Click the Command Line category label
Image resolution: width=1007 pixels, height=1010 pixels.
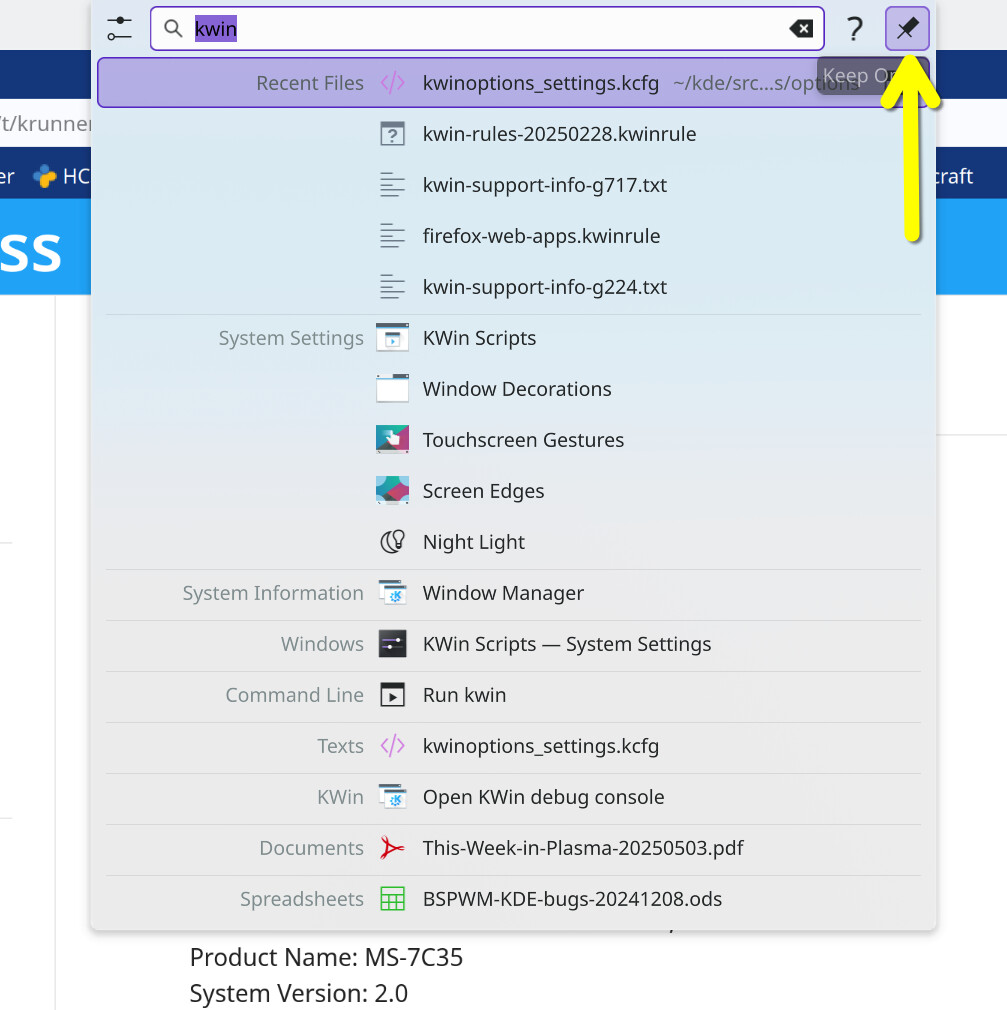[x=294, y=695]
